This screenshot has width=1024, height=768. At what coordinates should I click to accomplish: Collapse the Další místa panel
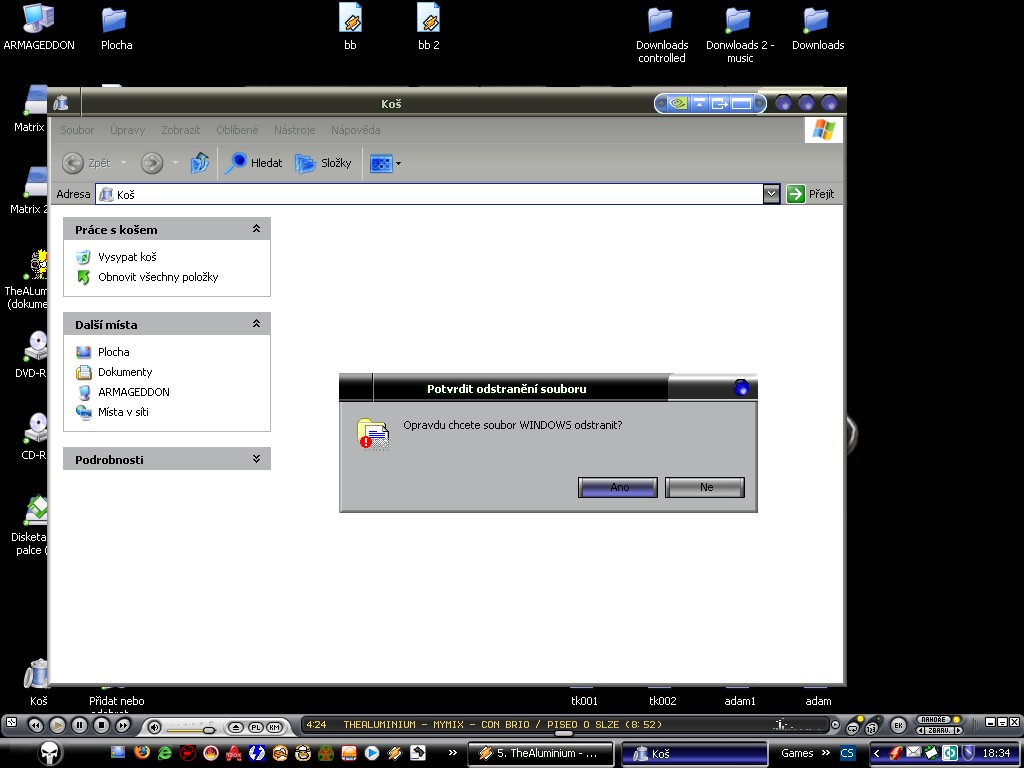256,323
